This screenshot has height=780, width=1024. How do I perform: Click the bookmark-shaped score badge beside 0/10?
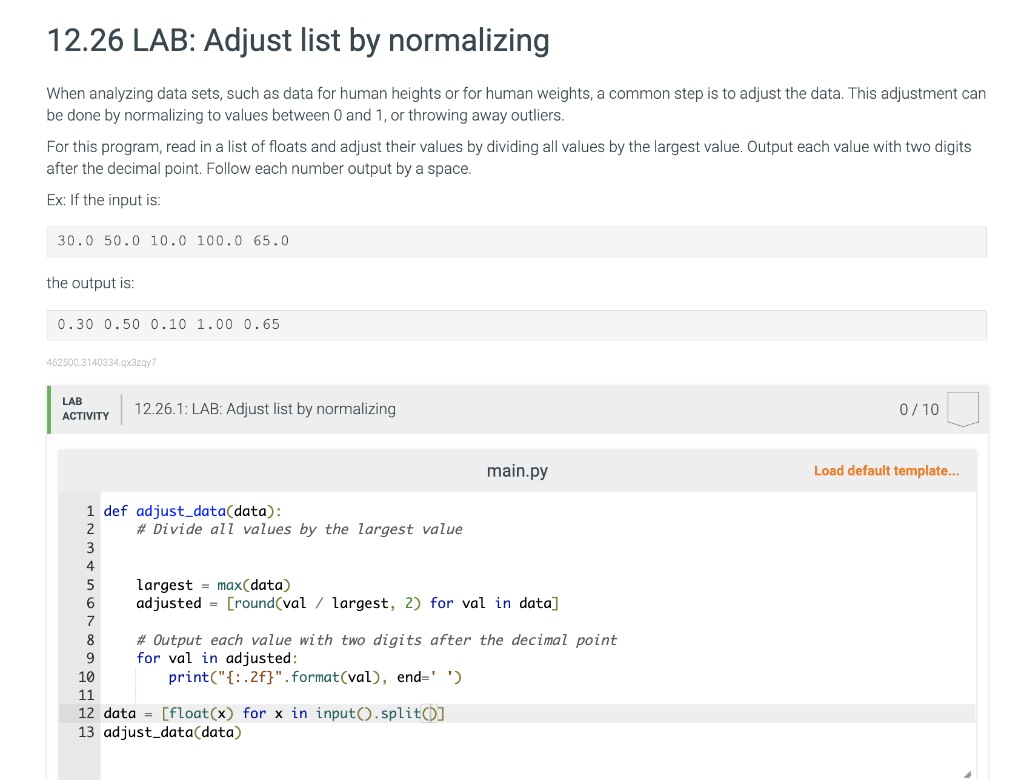[962, 408]
